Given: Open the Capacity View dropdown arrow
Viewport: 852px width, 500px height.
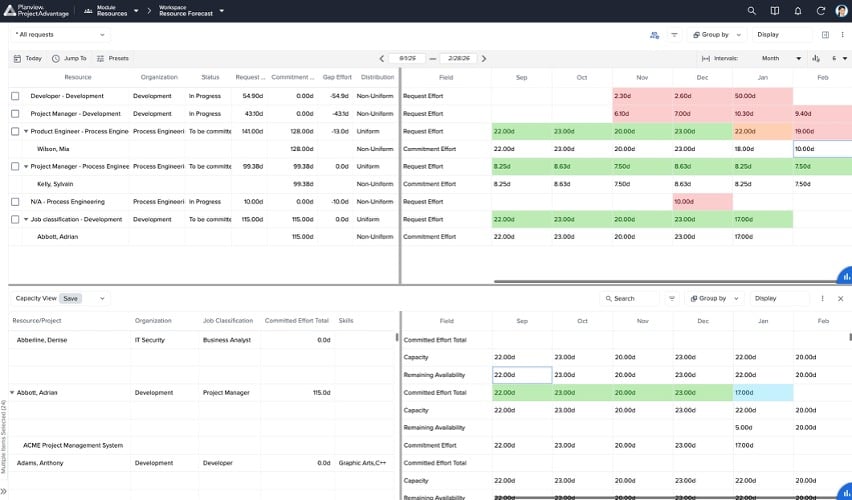Looking at the screenshot, I should (101, 298).
